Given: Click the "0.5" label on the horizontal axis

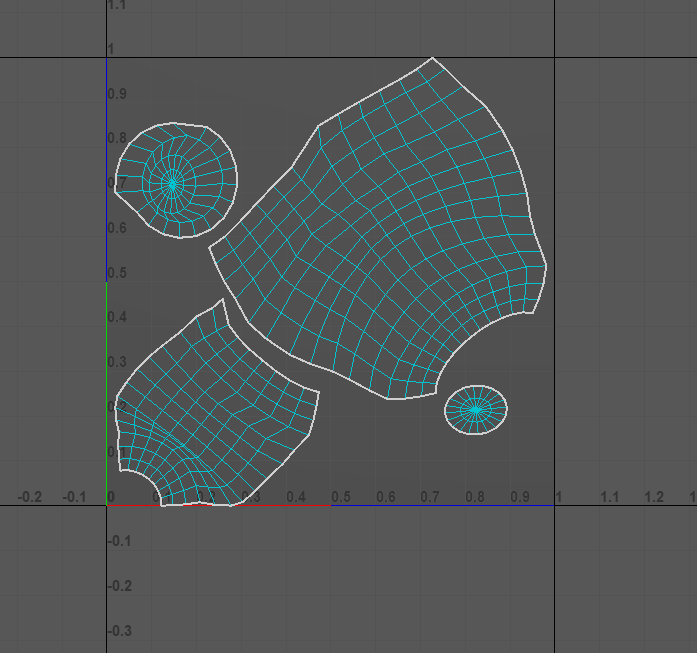Looking at the screenshot, I should (341, 497).
